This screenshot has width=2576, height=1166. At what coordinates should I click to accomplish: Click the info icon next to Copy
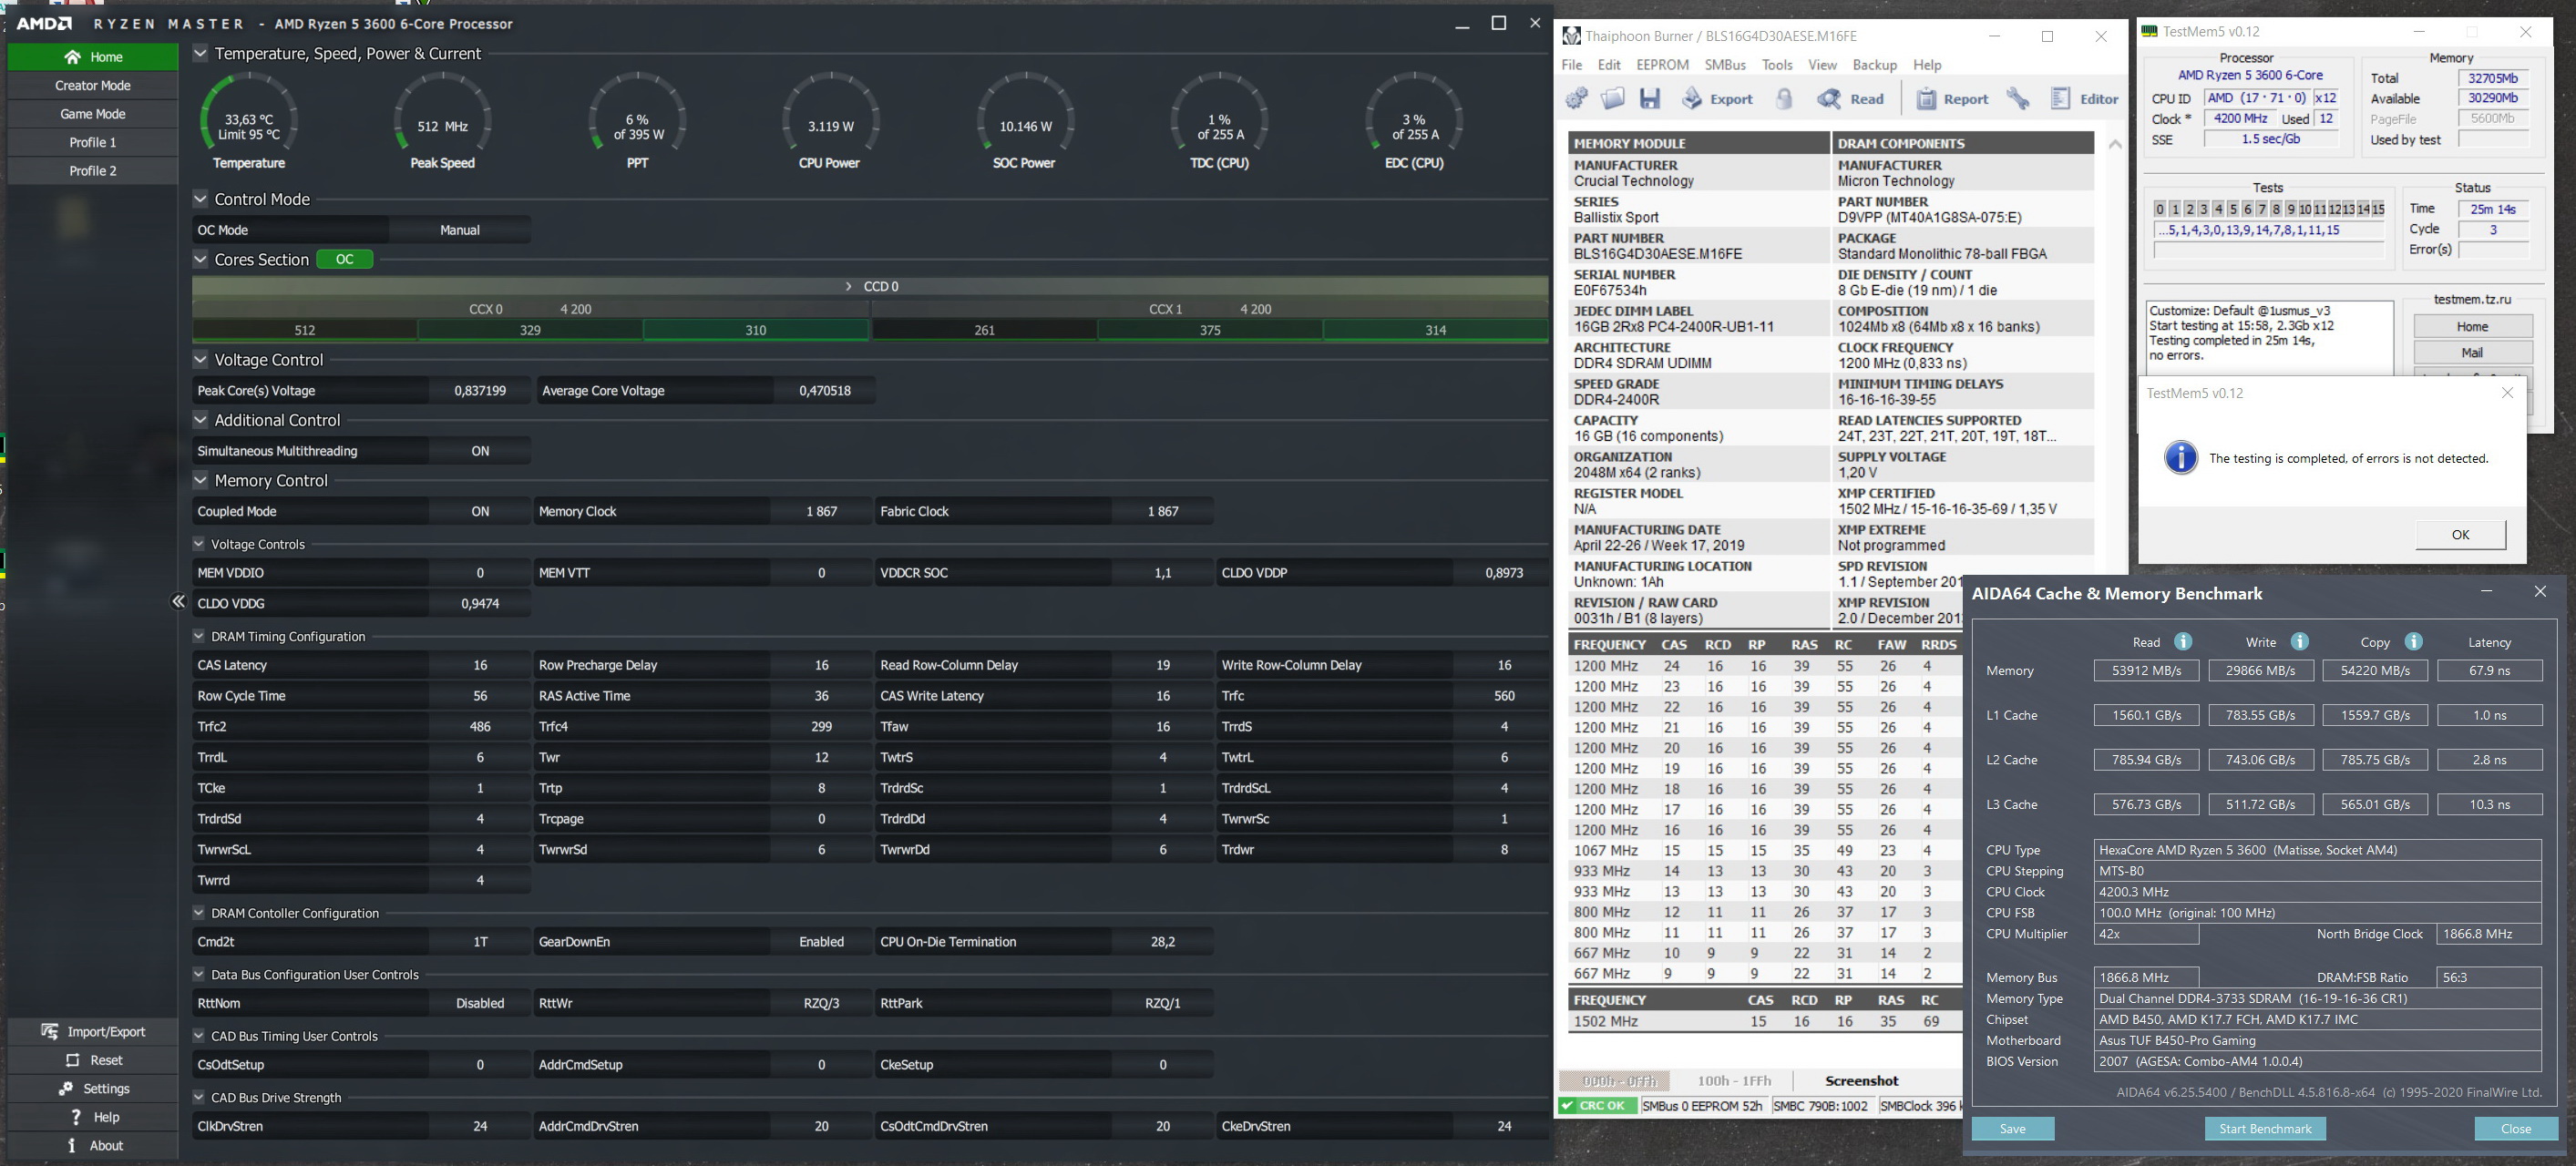2414,642
